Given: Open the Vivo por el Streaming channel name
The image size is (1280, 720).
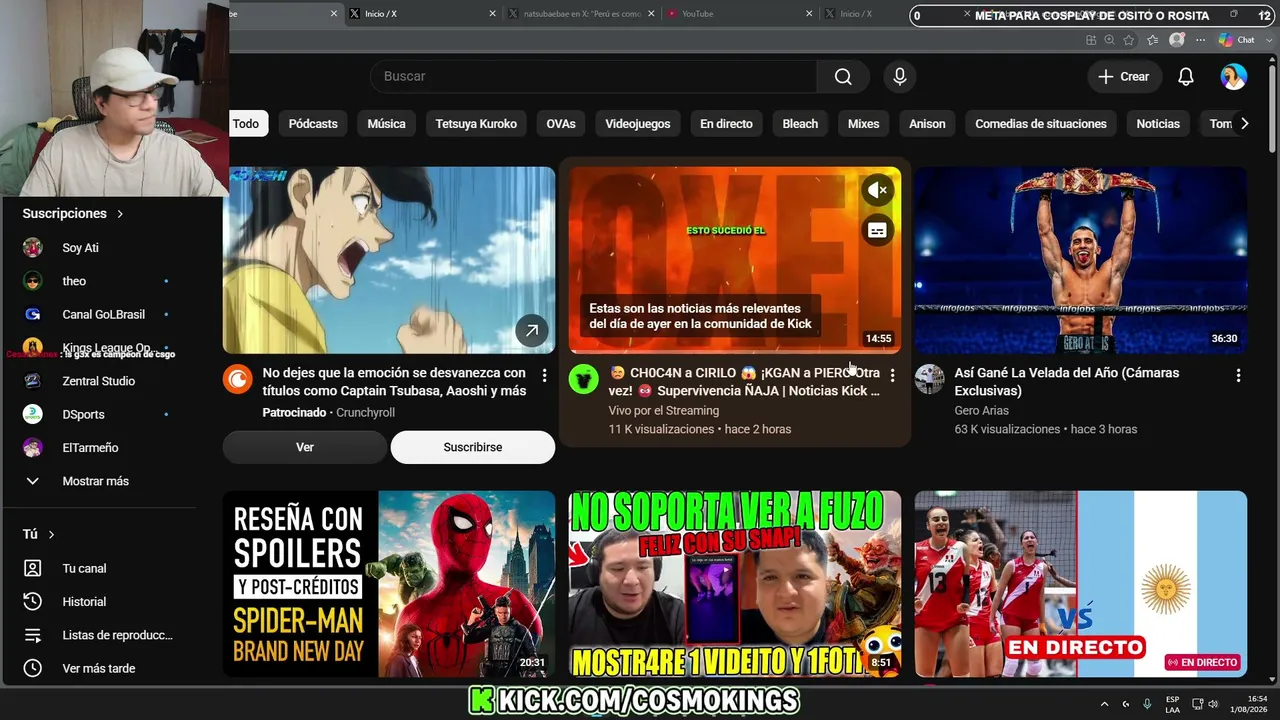Looking at the screenshot, I should point(664,411).
